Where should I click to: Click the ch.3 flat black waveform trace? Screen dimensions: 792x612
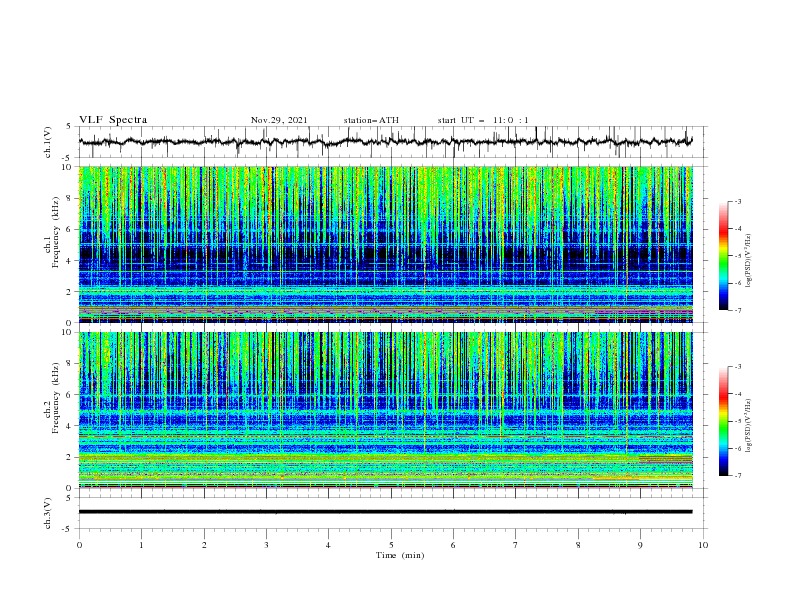385,512
